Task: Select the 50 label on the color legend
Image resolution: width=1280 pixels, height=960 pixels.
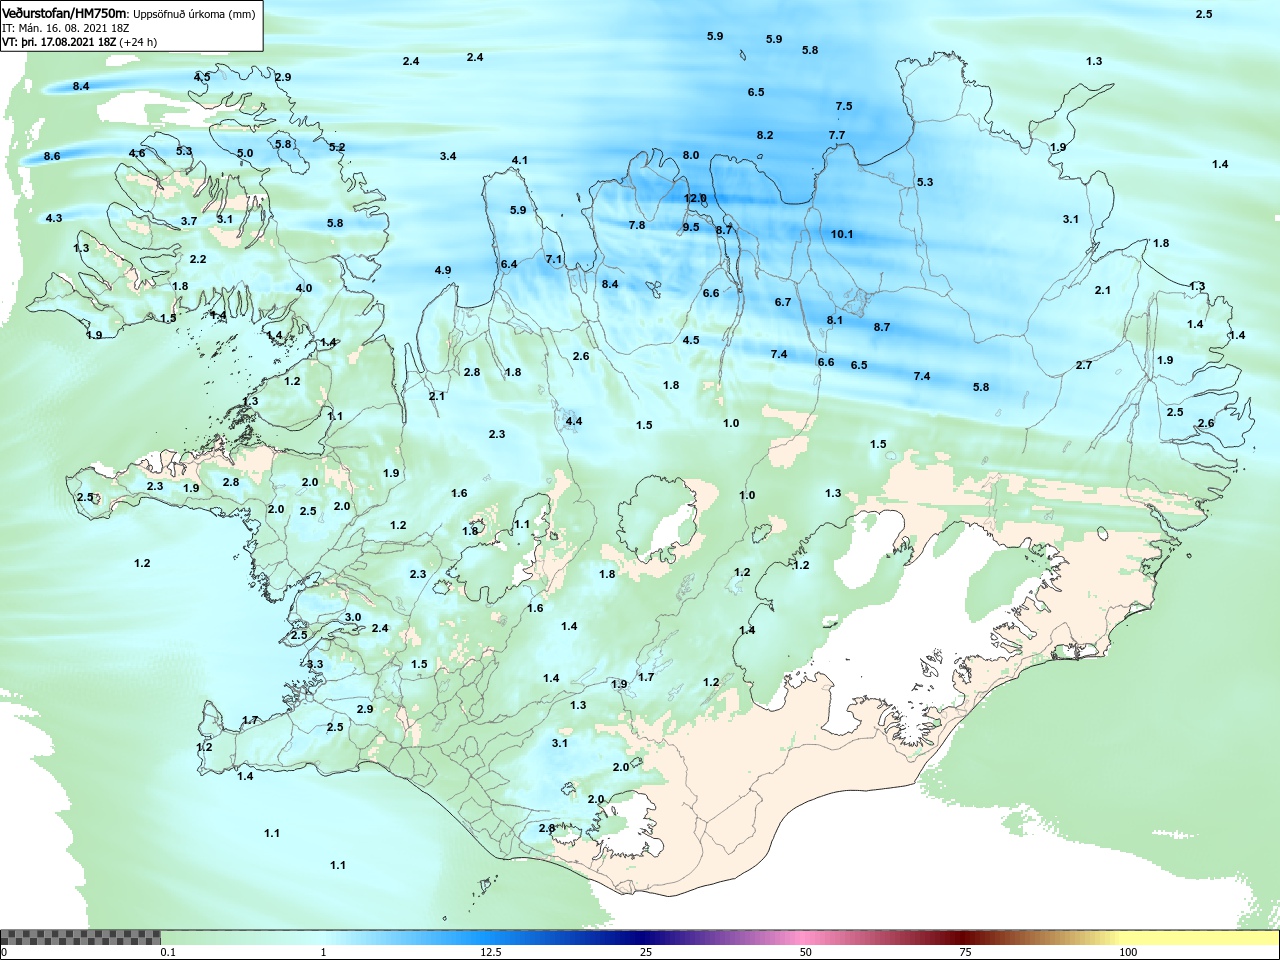Action: [x=806, y=952]
